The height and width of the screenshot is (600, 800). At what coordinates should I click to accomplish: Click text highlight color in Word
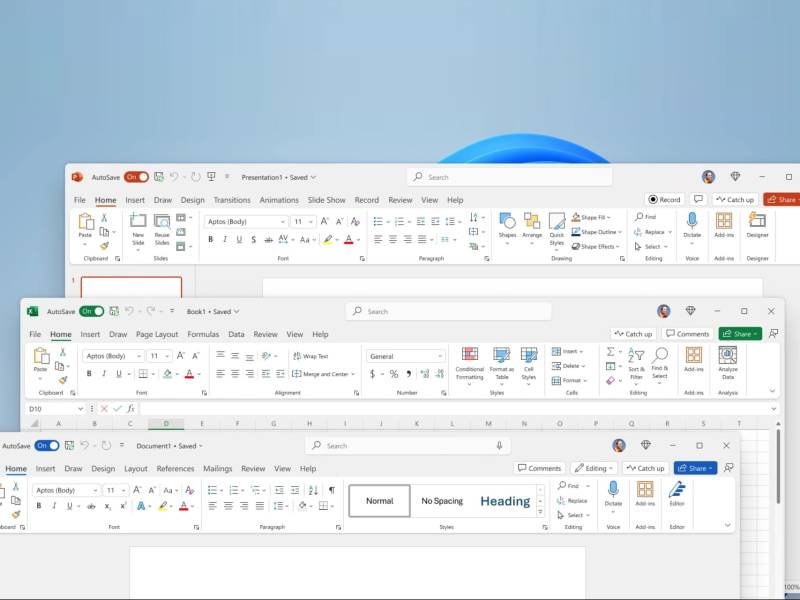point(162,506)
